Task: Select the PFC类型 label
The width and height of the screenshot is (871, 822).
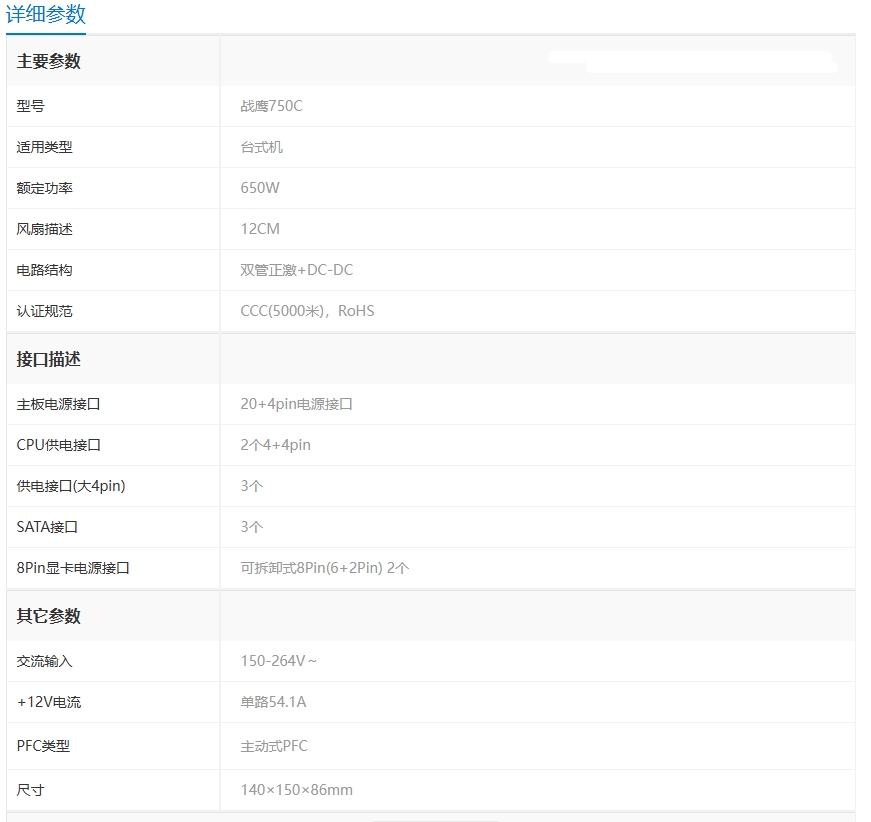Action: click(x=43, y=746)
